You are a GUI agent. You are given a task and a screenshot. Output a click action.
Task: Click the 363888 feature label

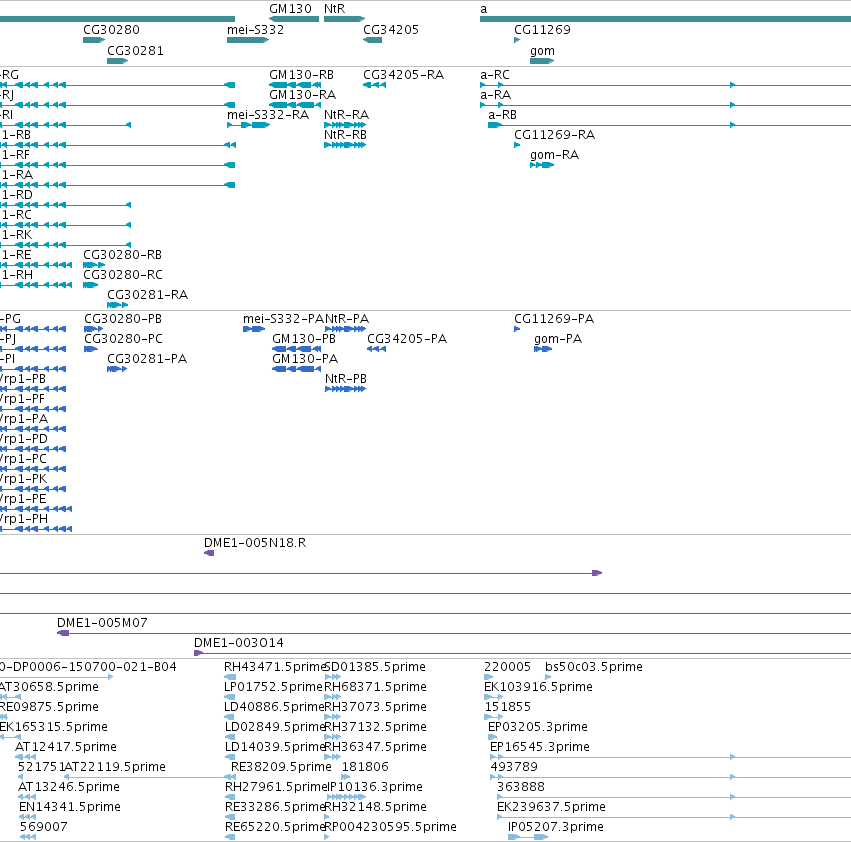(520, 787)
